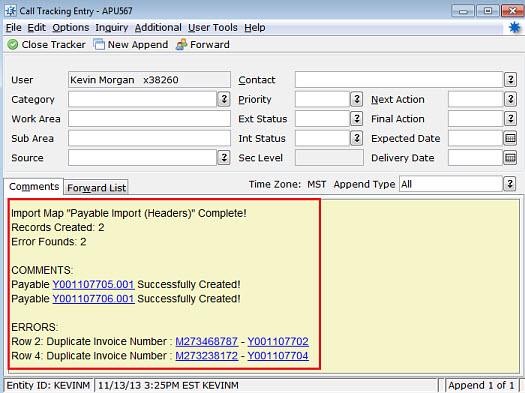Click the Final Action input field
Screen dimensions: 525x393
475,119
